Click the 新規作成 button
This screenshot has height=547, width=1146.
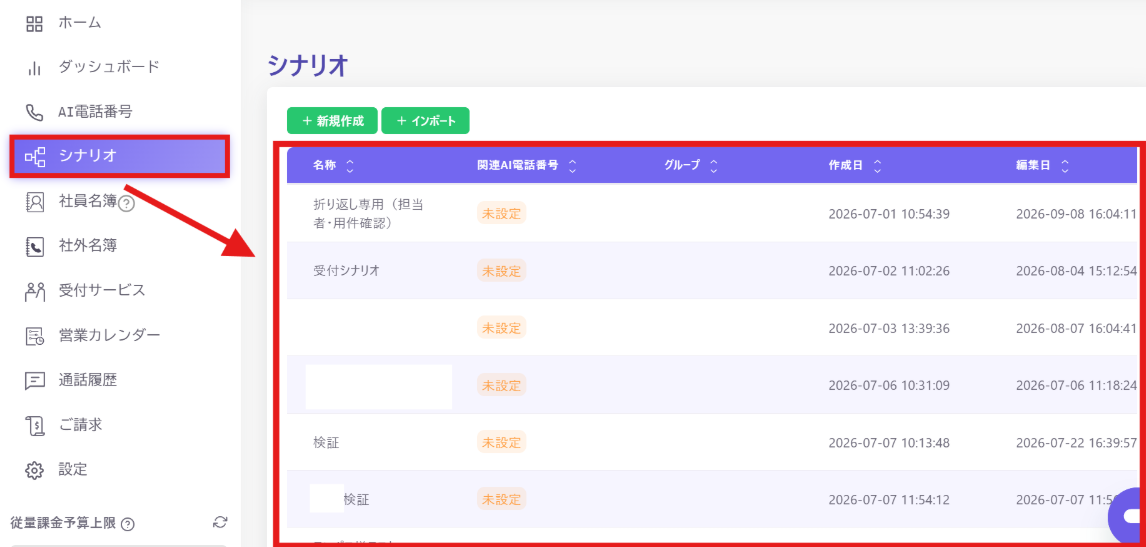tap(333, 121)
